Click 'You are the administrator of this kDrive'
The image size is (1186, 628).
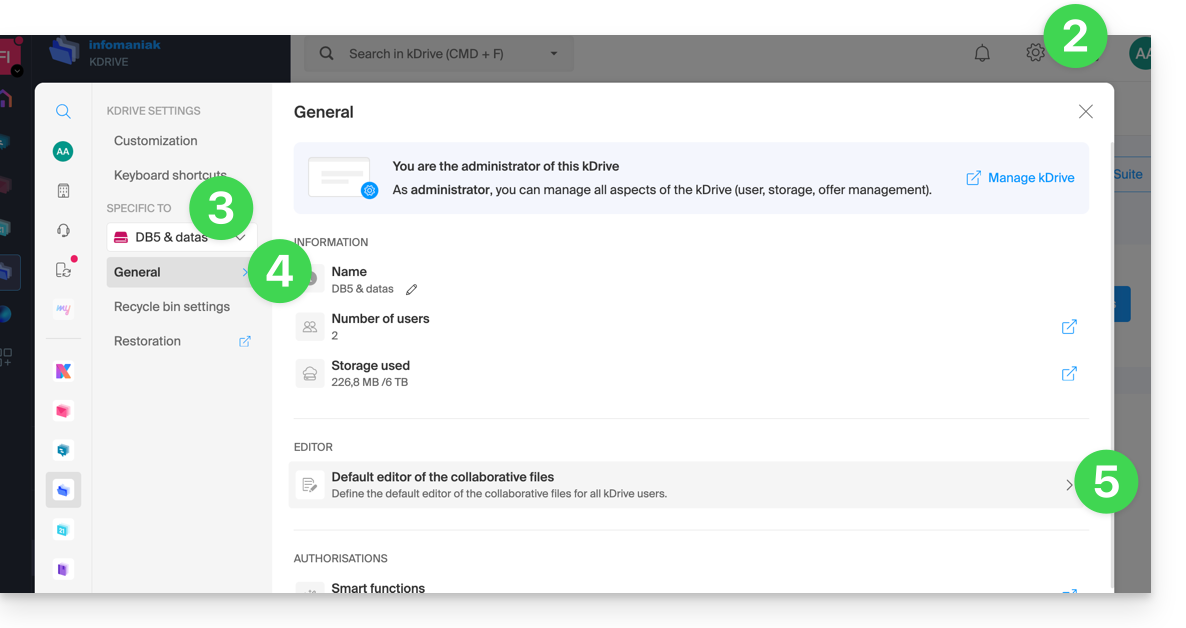[x=505, y=166]
